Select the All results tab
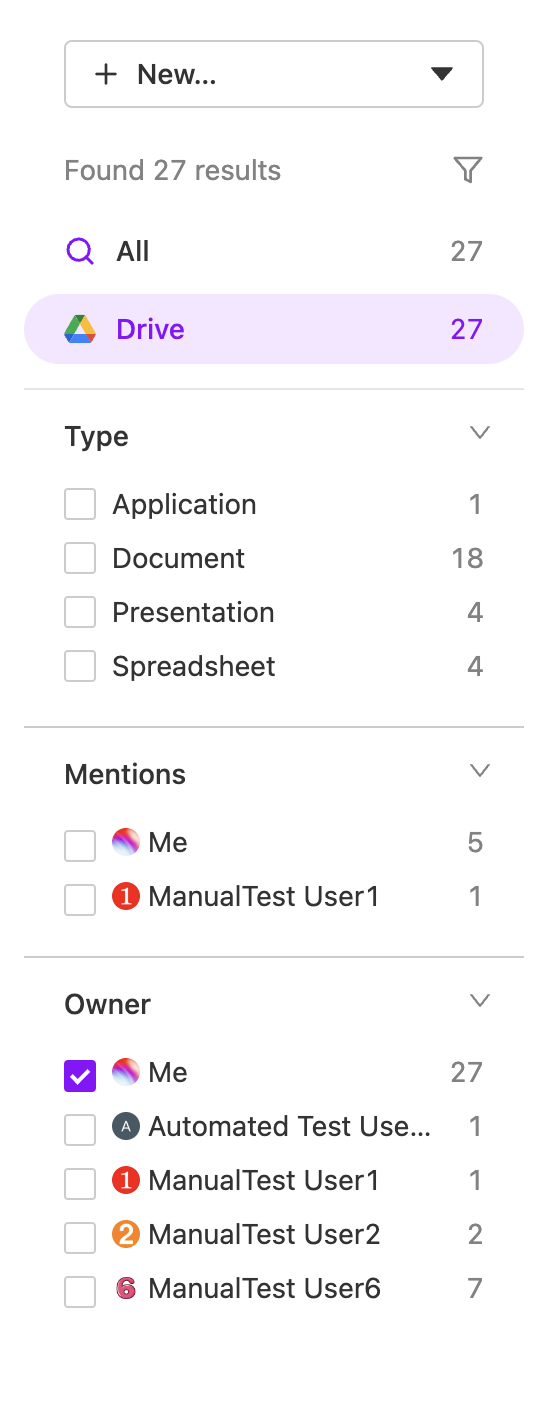The height and width of the screenshot is (1402, 560). 274,251
